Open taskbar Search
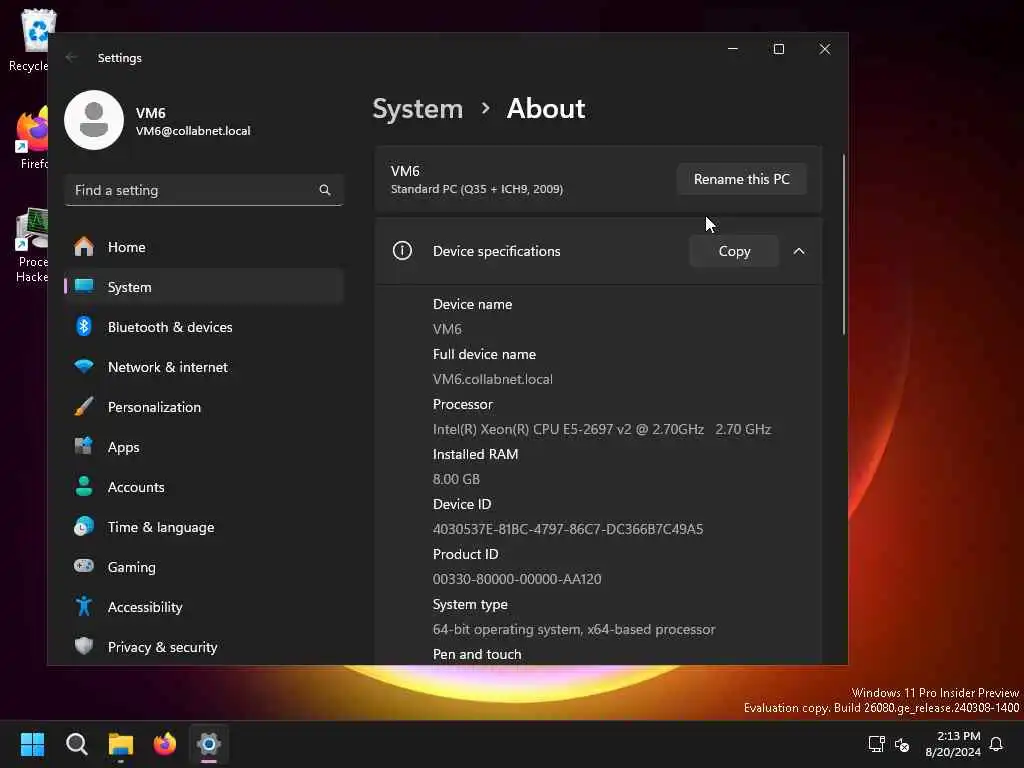Viewport: 1024px width, 768px height. tap(76, 744)
